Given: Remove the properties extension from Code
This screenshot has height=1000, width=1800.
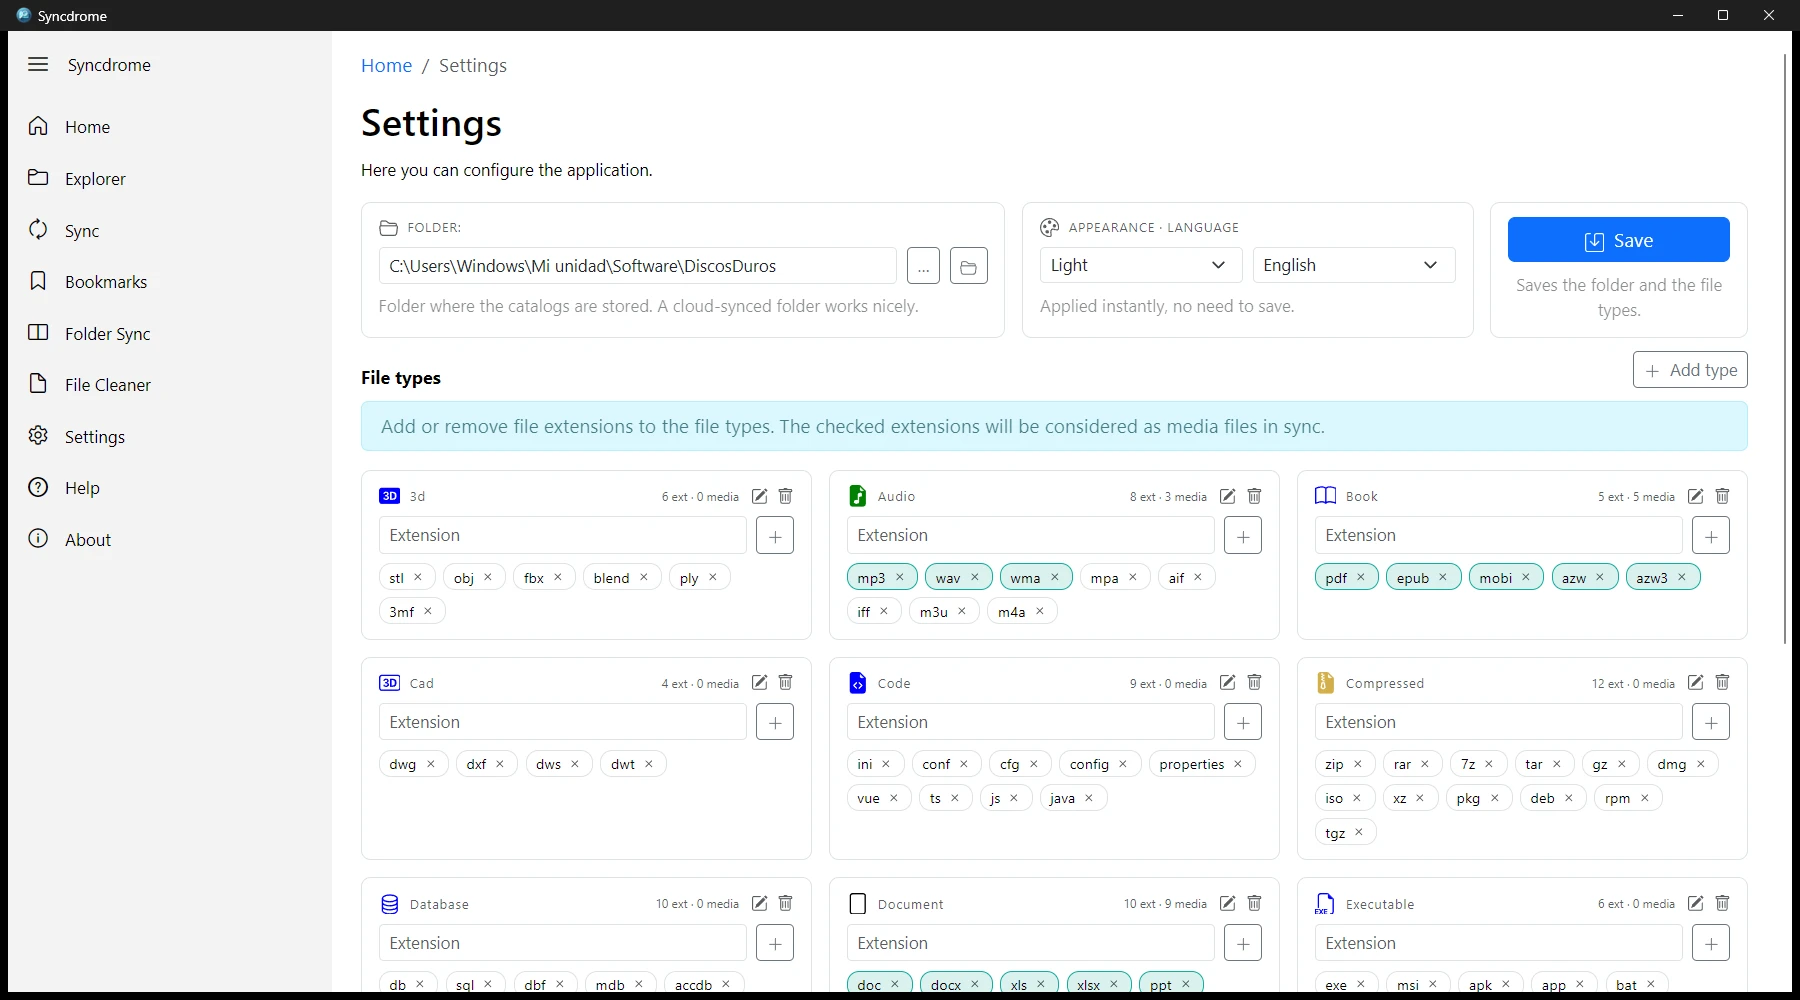Looking at the screenshot, I should click(x=1238, y=764).
